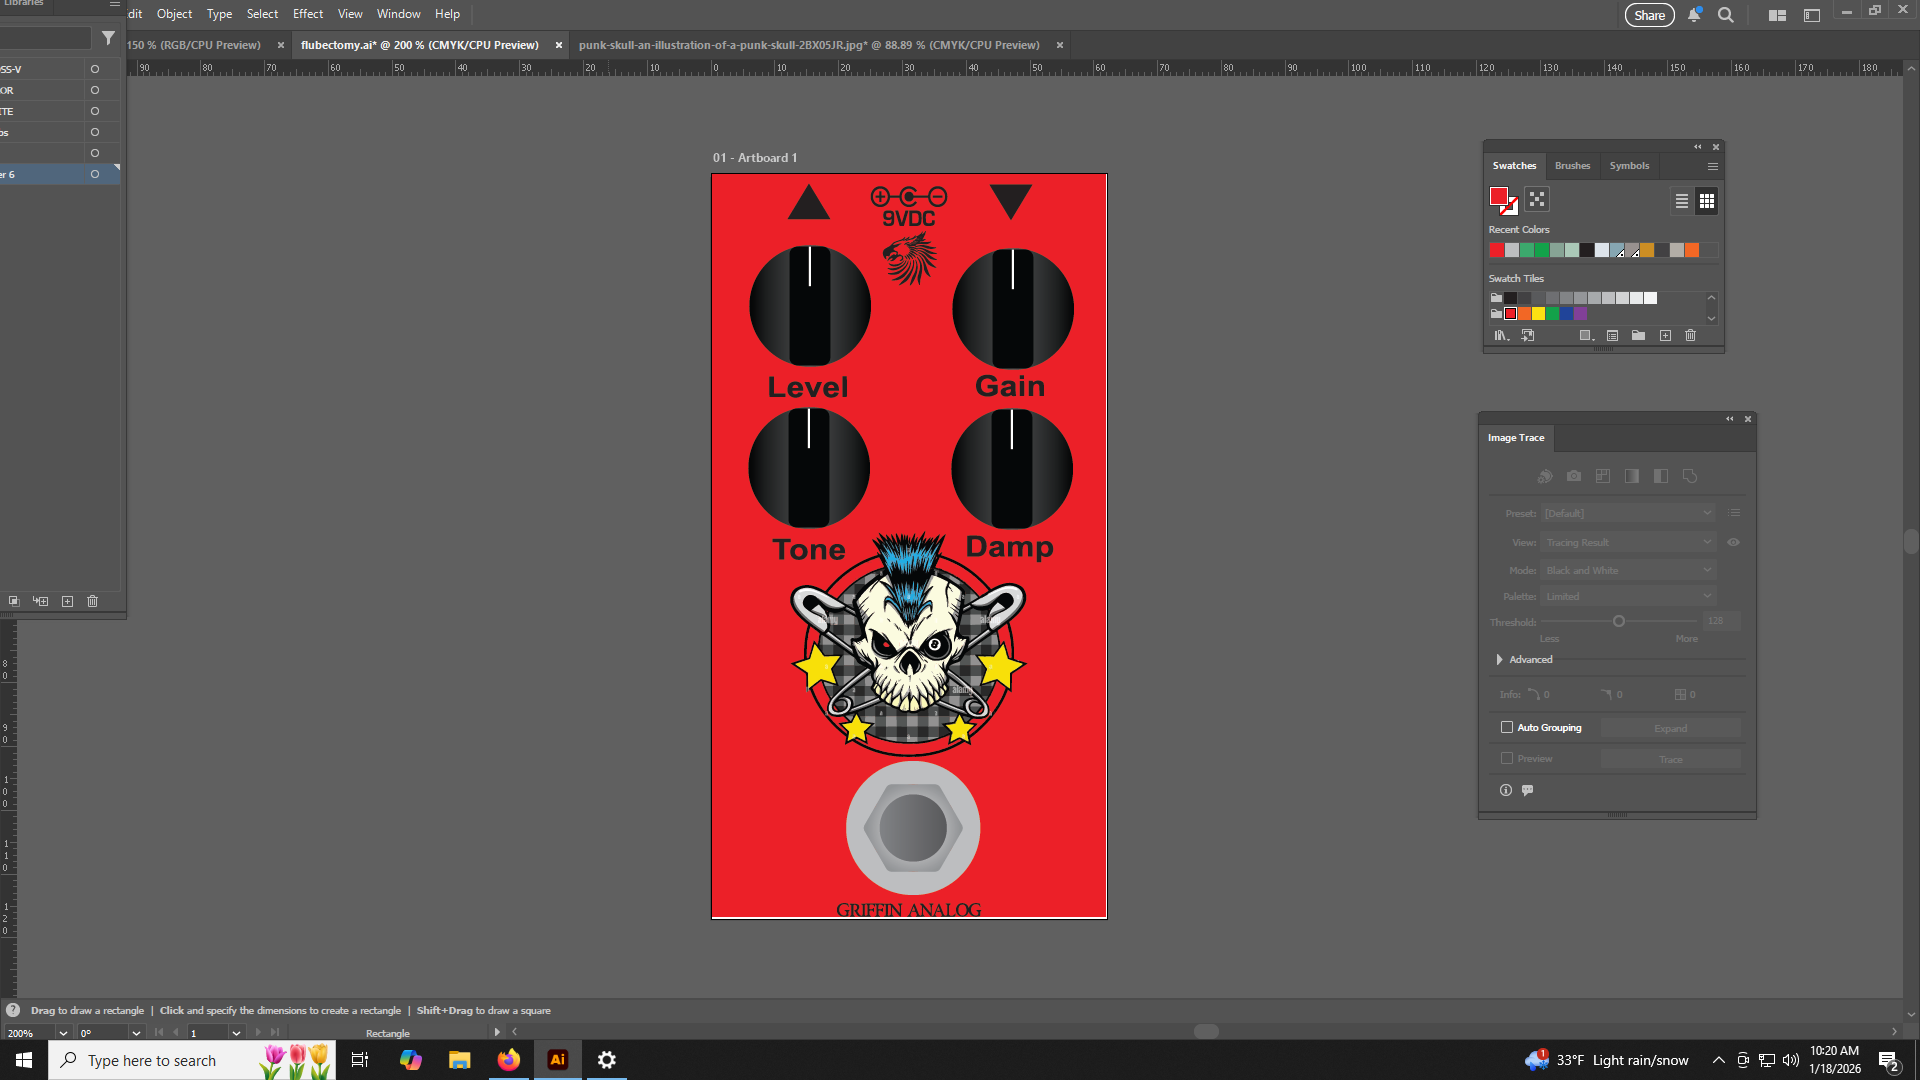Click the New Swatch plus icon
This screenshot has height=1080, width=1920.
1665,336
